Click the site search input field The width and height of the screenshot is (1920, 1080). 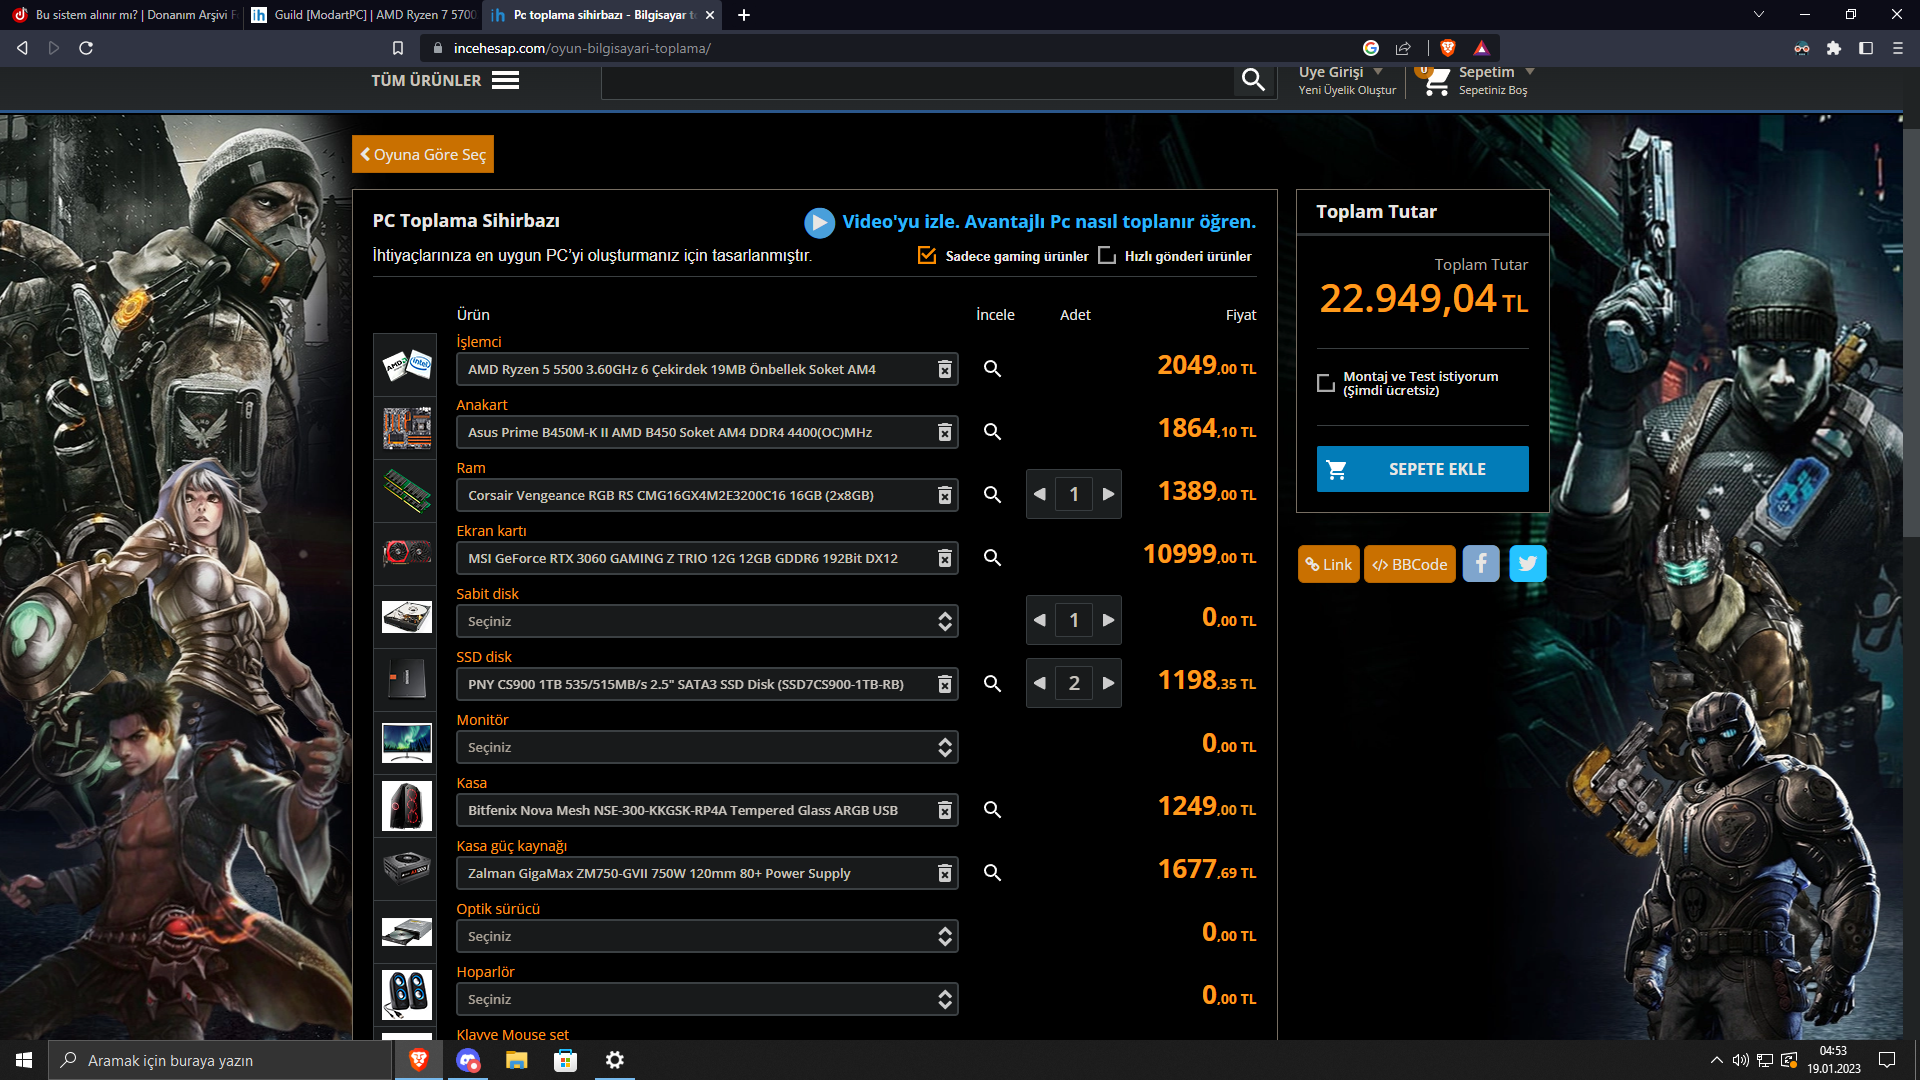(x=917, y=80)
